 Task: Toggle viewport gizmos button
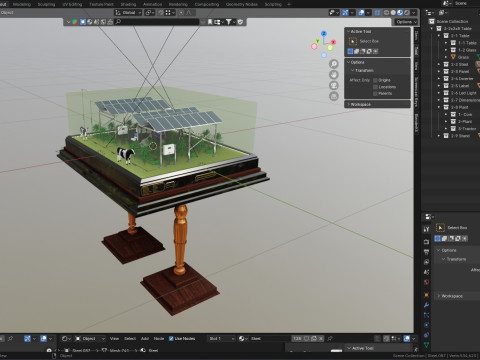pos(345,13)
